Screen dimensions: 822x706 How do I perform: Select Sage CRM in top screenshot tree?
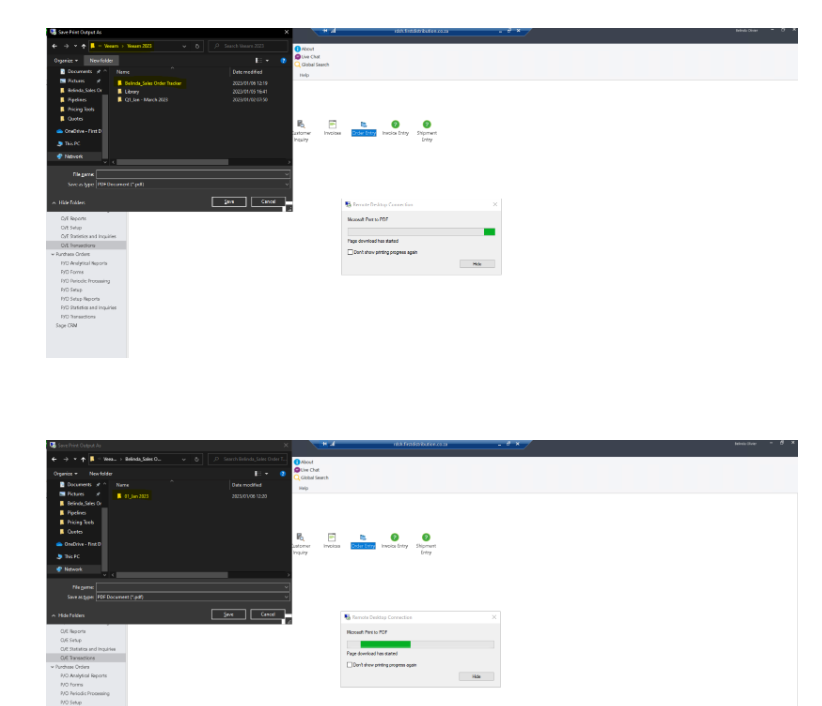coord(66,325)
